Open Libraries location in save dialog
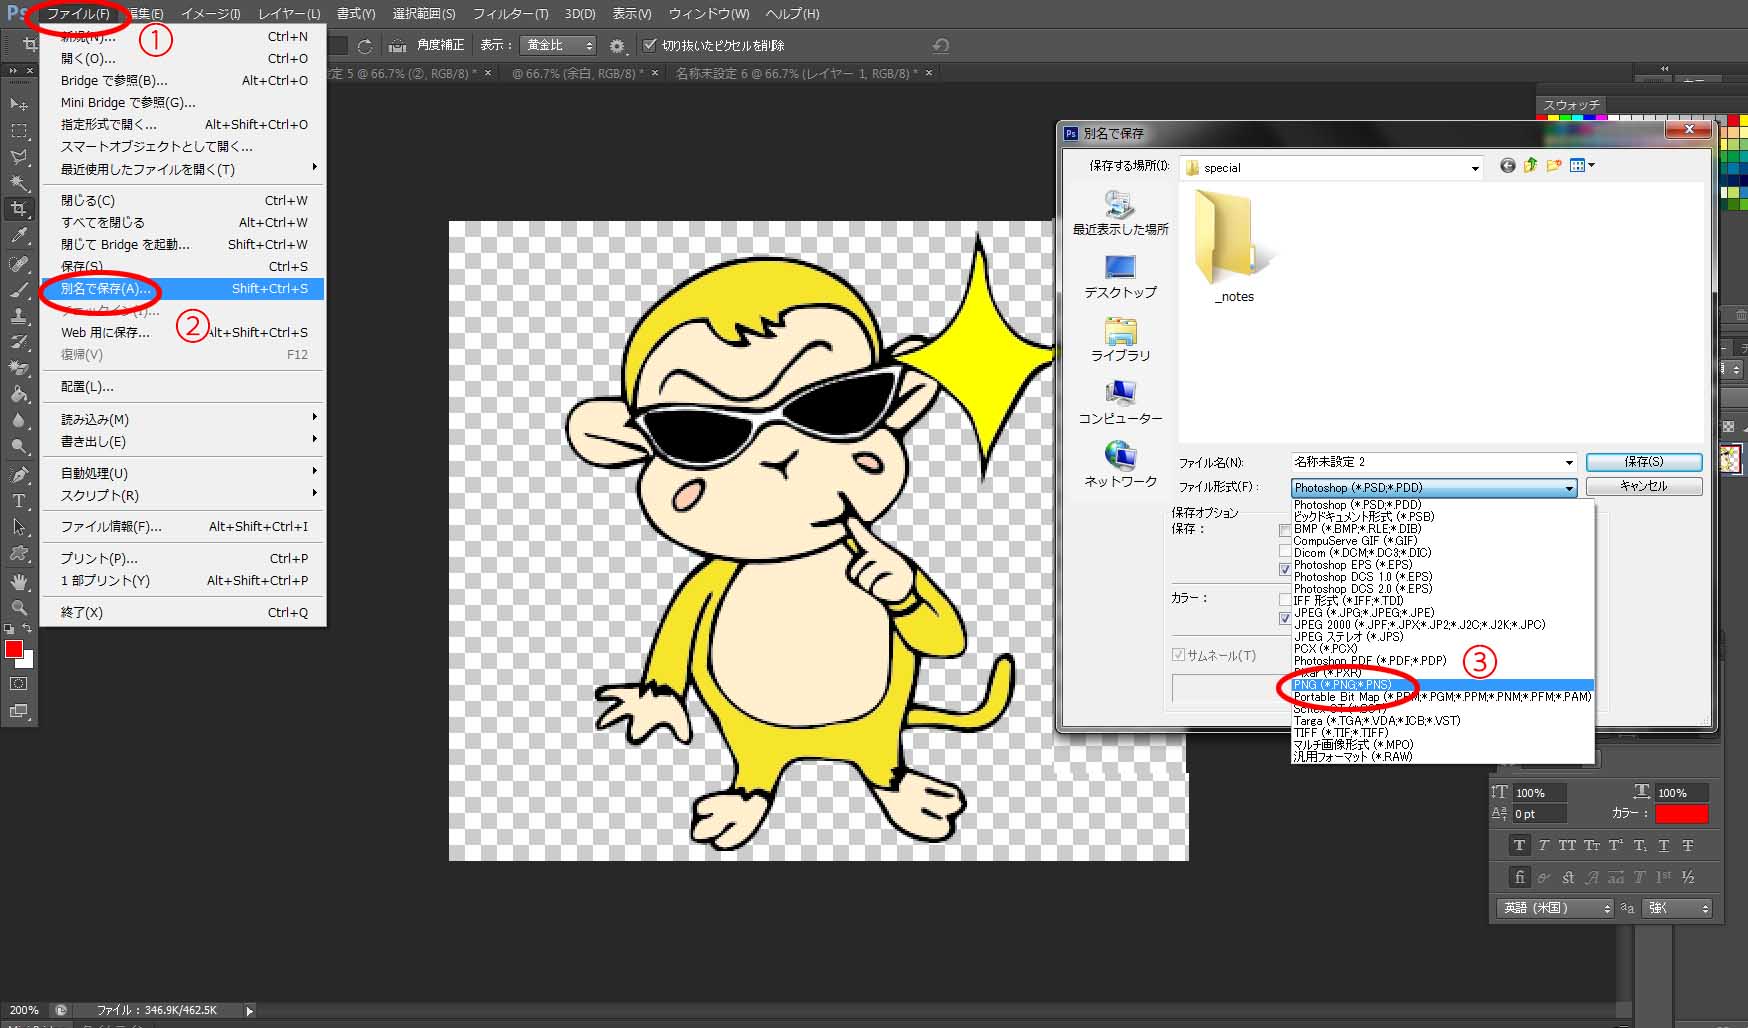 1120,340
